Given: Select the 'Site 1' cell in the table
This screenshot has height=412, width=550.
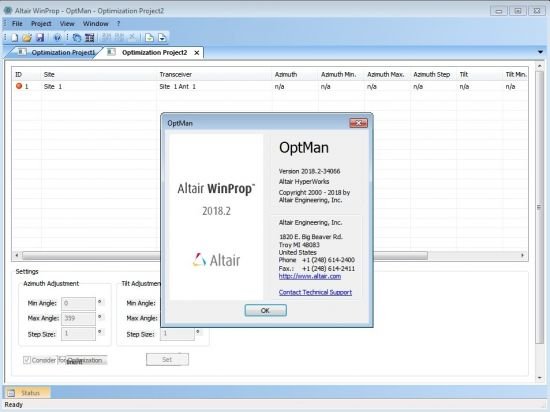Looking at the screenshot, I should click(x=53, y=86).
